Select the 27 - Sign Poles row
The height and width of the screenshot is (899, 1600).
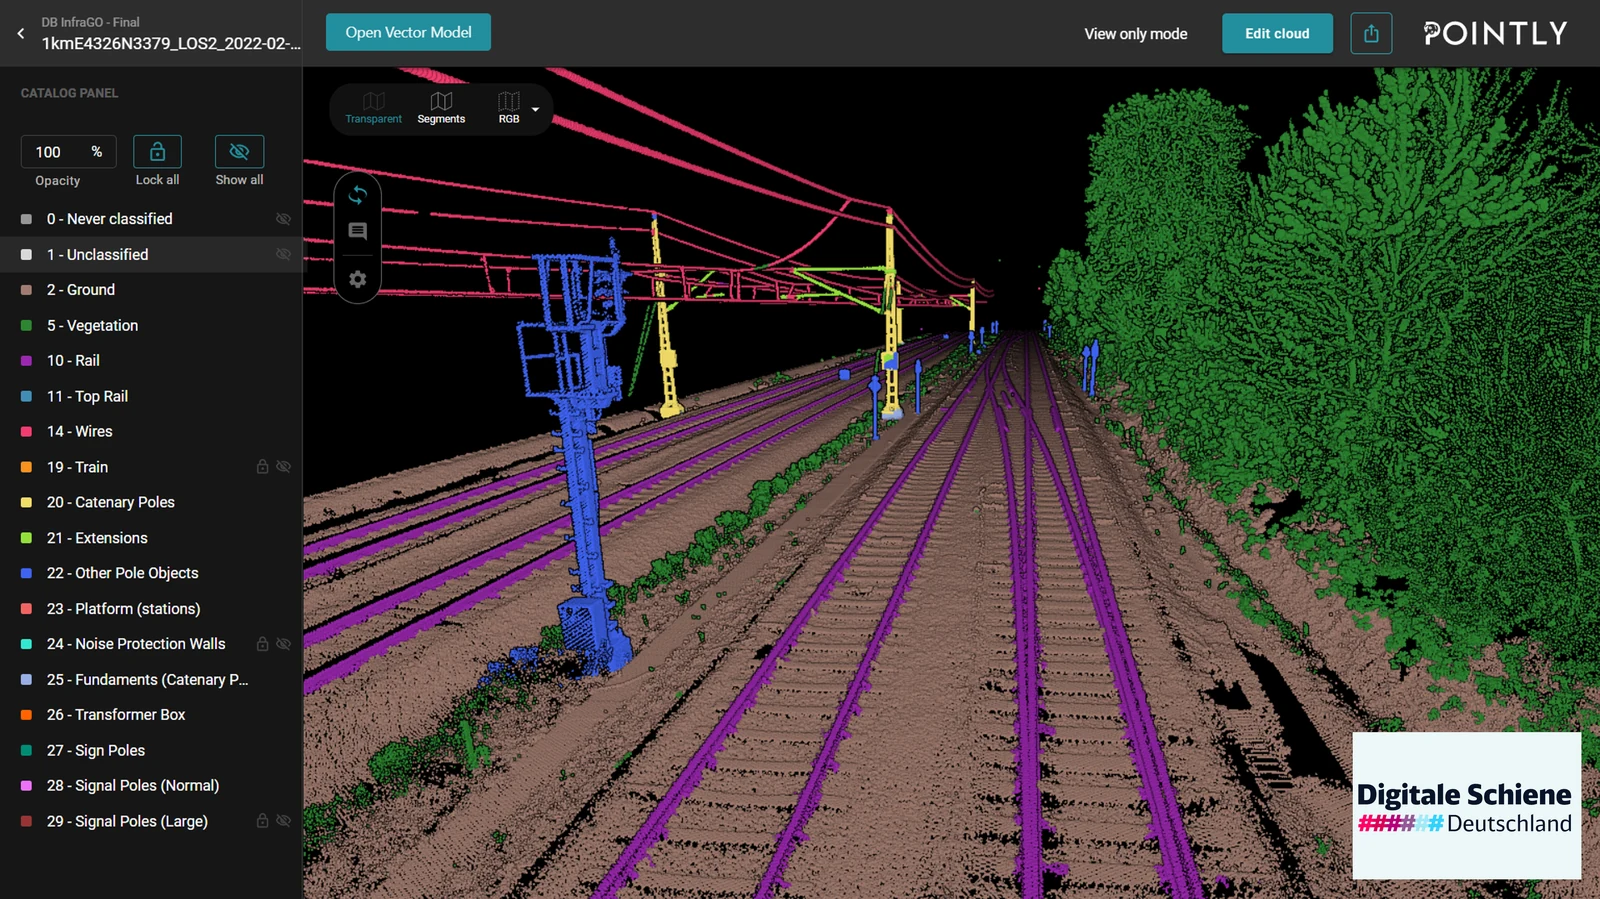pos(151,751)
